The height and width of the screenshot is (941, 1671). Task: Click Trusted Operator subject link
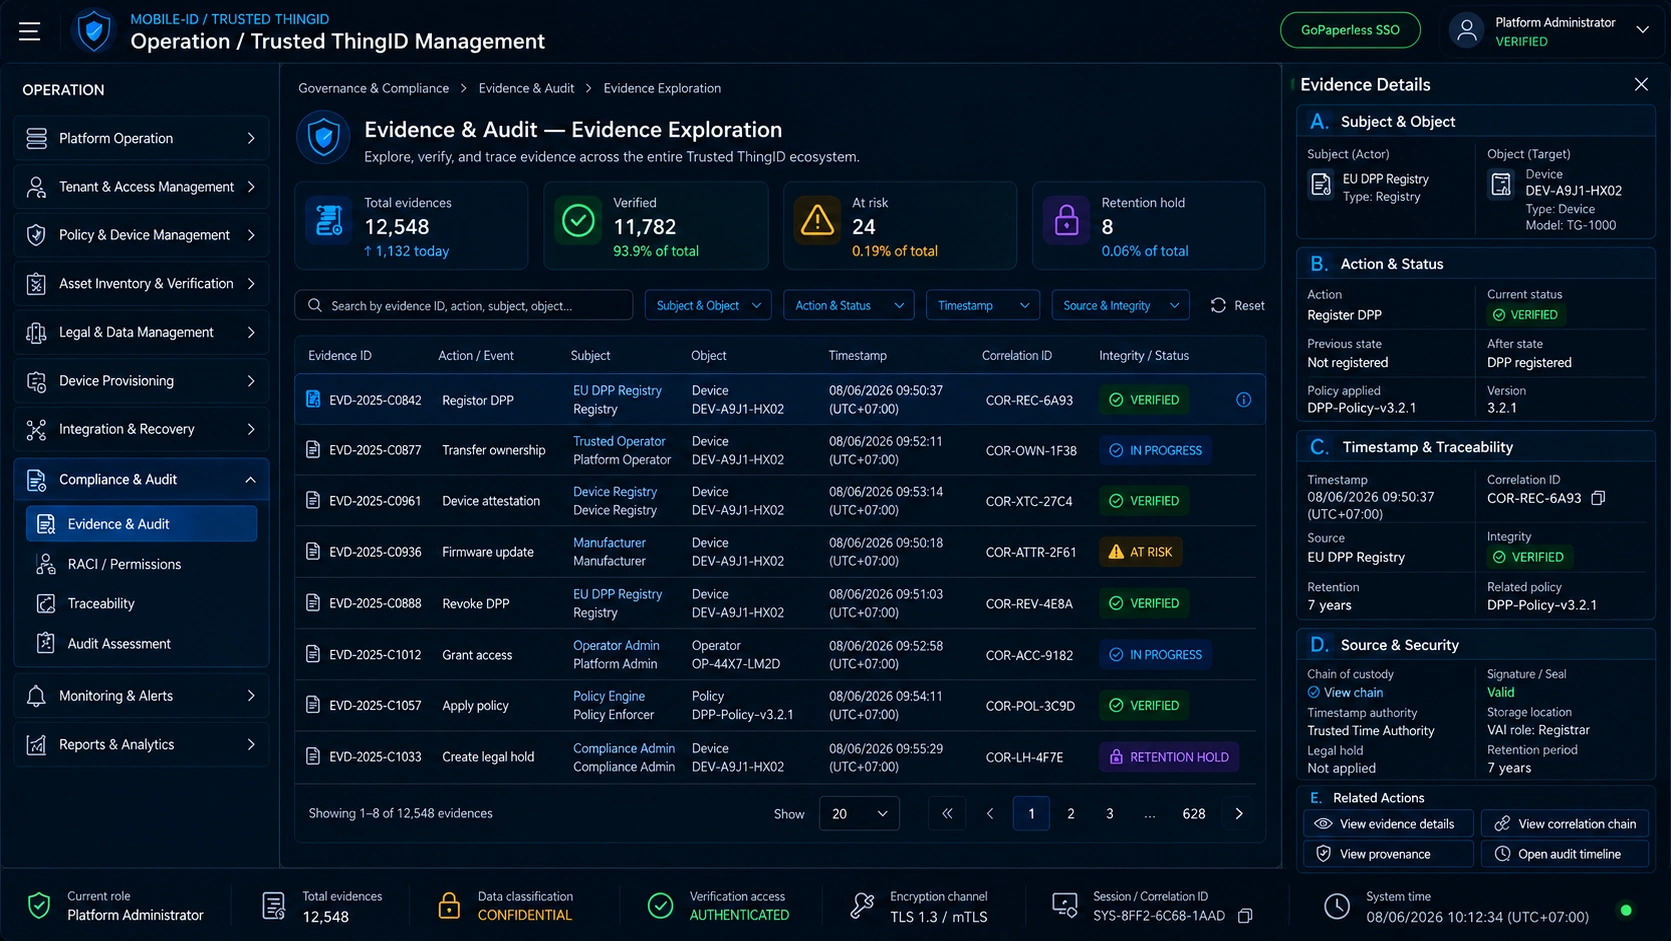(619, 441)
